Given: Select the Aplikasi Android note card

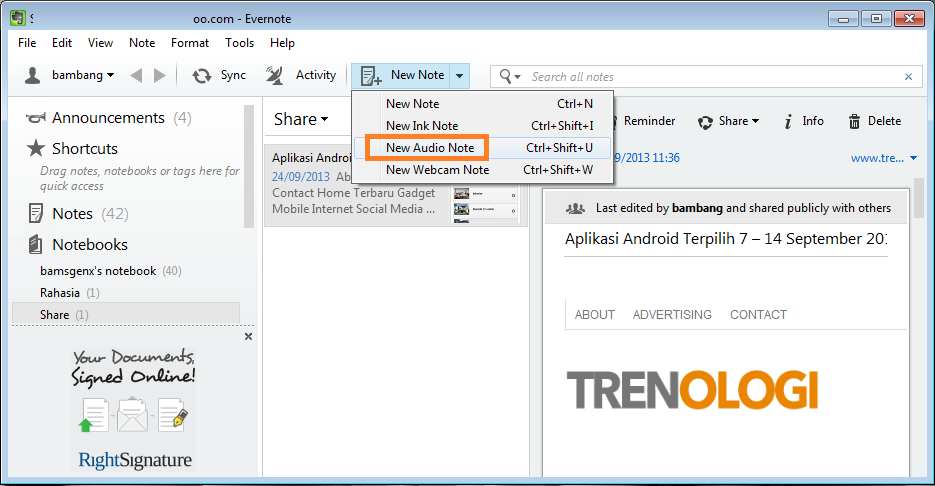Looking at the screenshot, I should (x=396, y=185).
